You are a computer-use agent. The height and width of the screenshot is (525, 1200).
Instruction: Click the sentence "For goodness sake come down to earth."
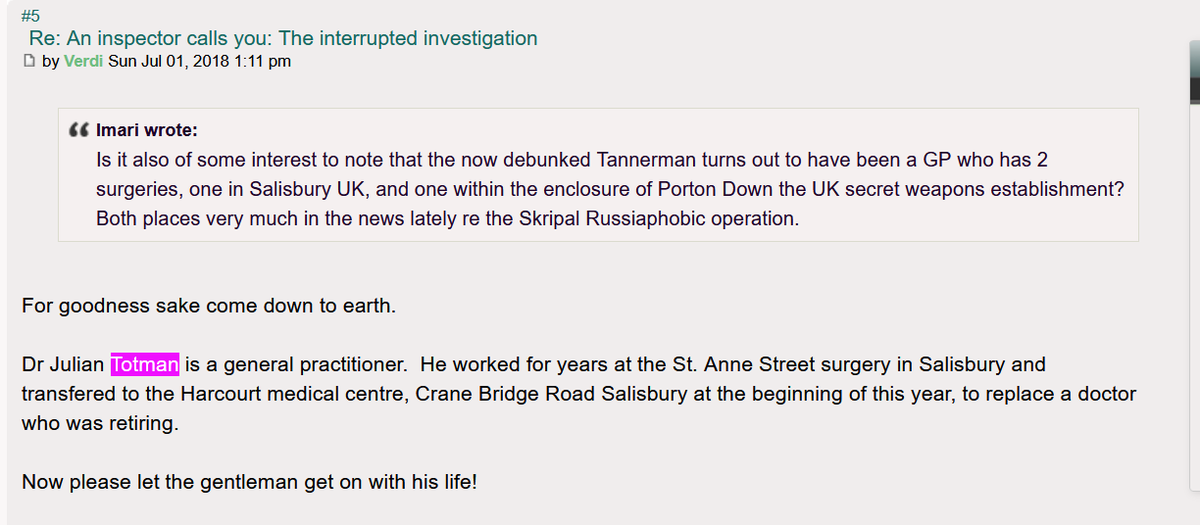[x=209, y=306]
